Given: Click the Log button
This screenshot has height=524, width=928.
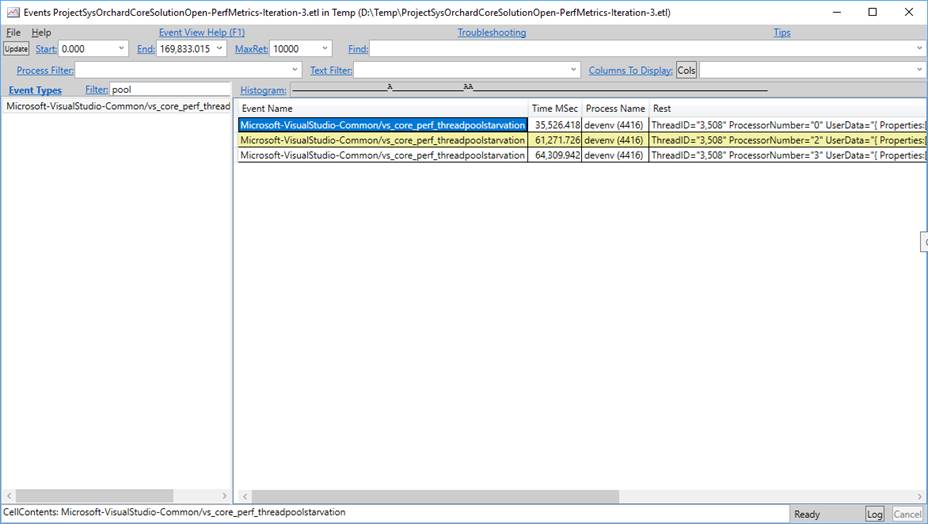Looking at the screenshot, I should point(874,514).
